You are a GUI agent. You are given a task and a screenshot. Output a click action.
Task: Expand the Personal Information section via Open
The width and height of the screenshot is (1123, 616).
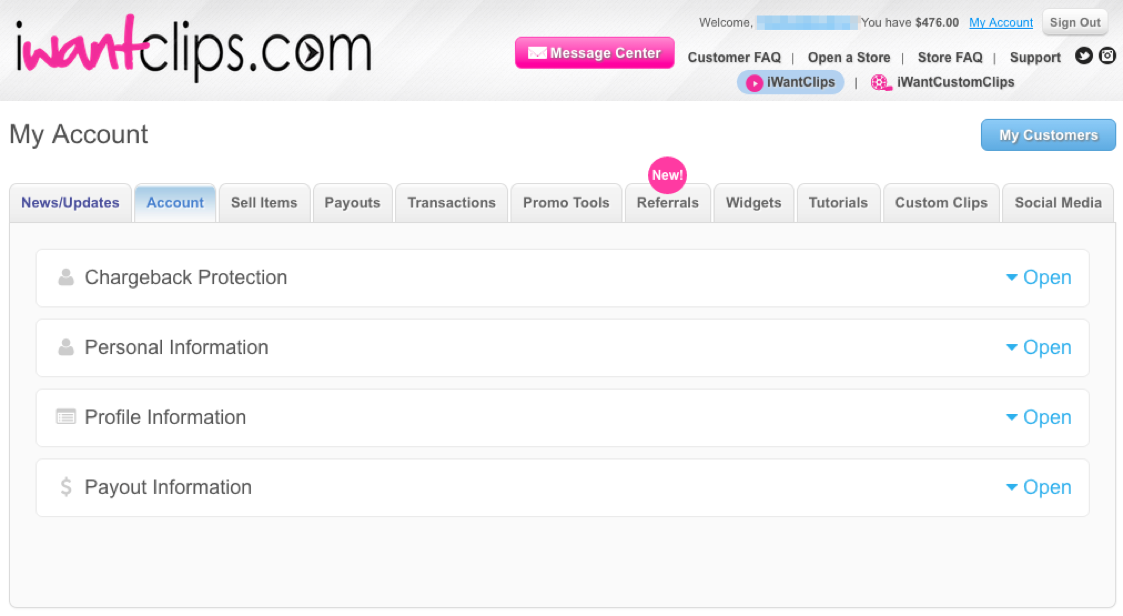1038,347
